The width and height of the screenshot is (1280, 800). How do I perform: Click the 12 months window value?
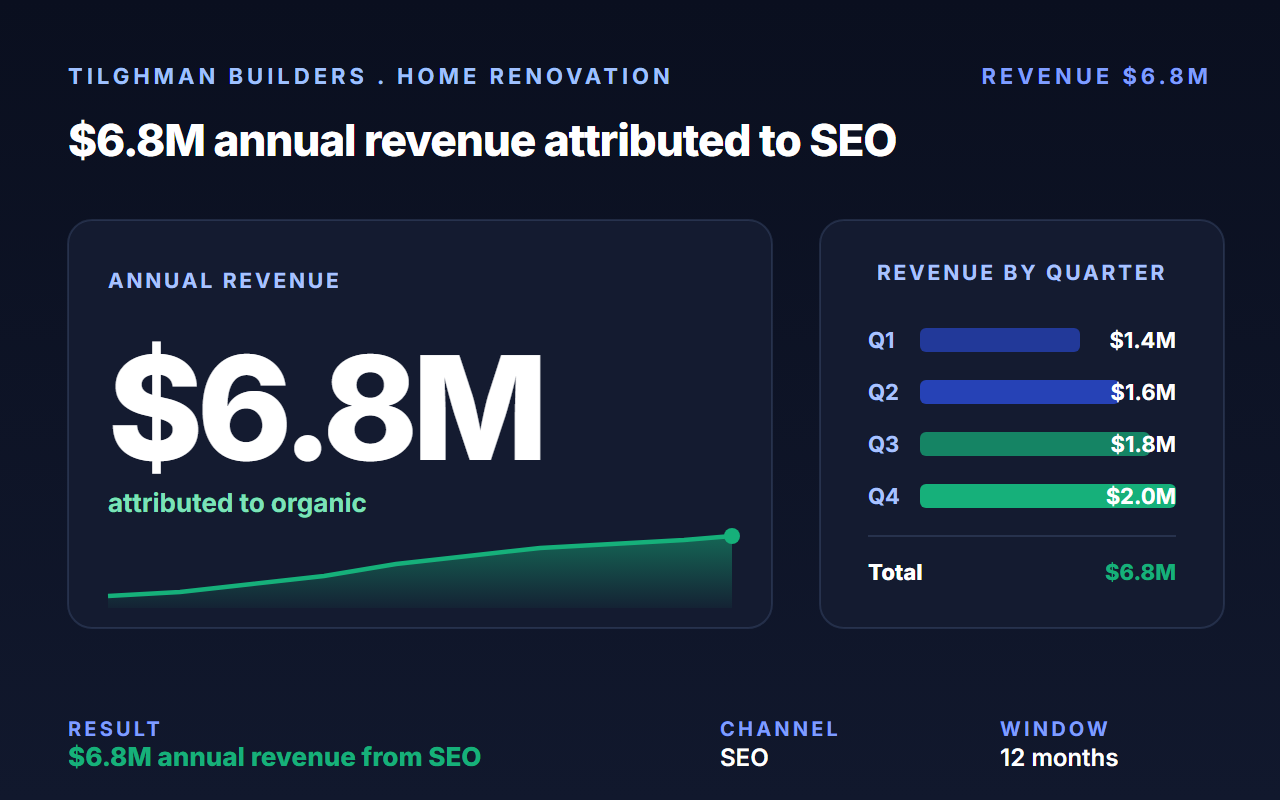click(x=1059, y=758)
